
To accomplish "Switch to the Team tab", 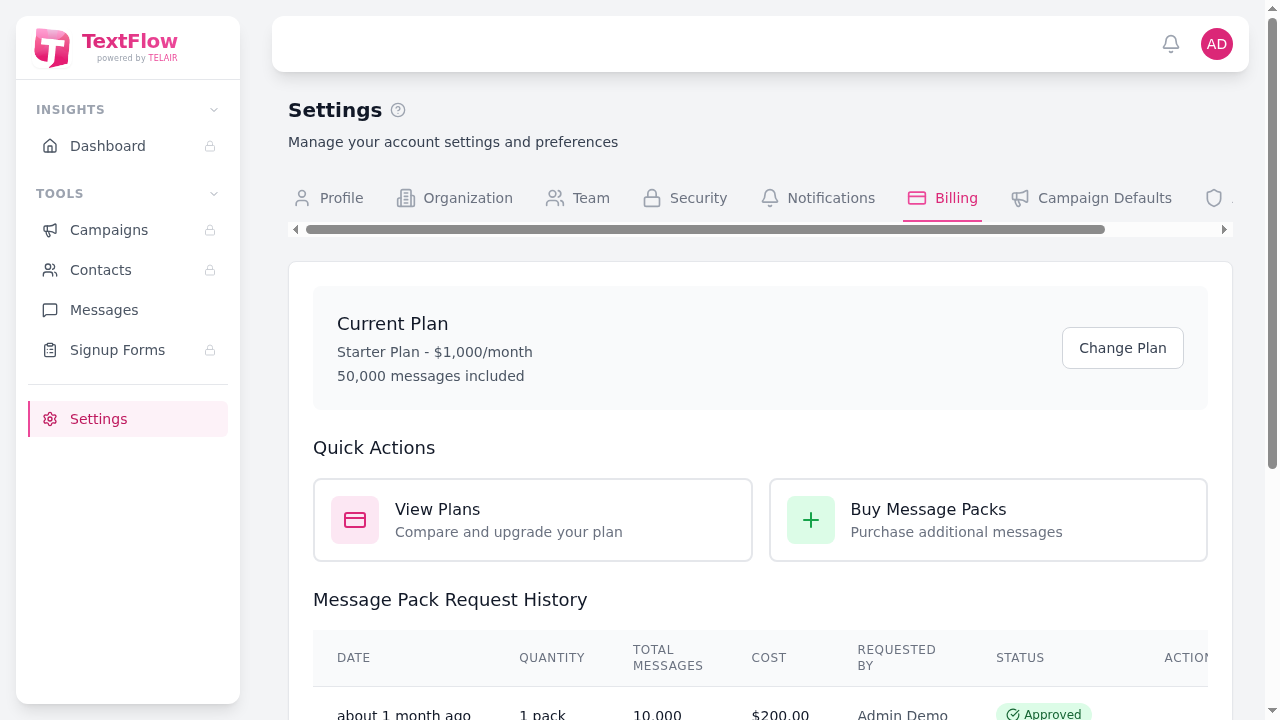I will point(578,198).
